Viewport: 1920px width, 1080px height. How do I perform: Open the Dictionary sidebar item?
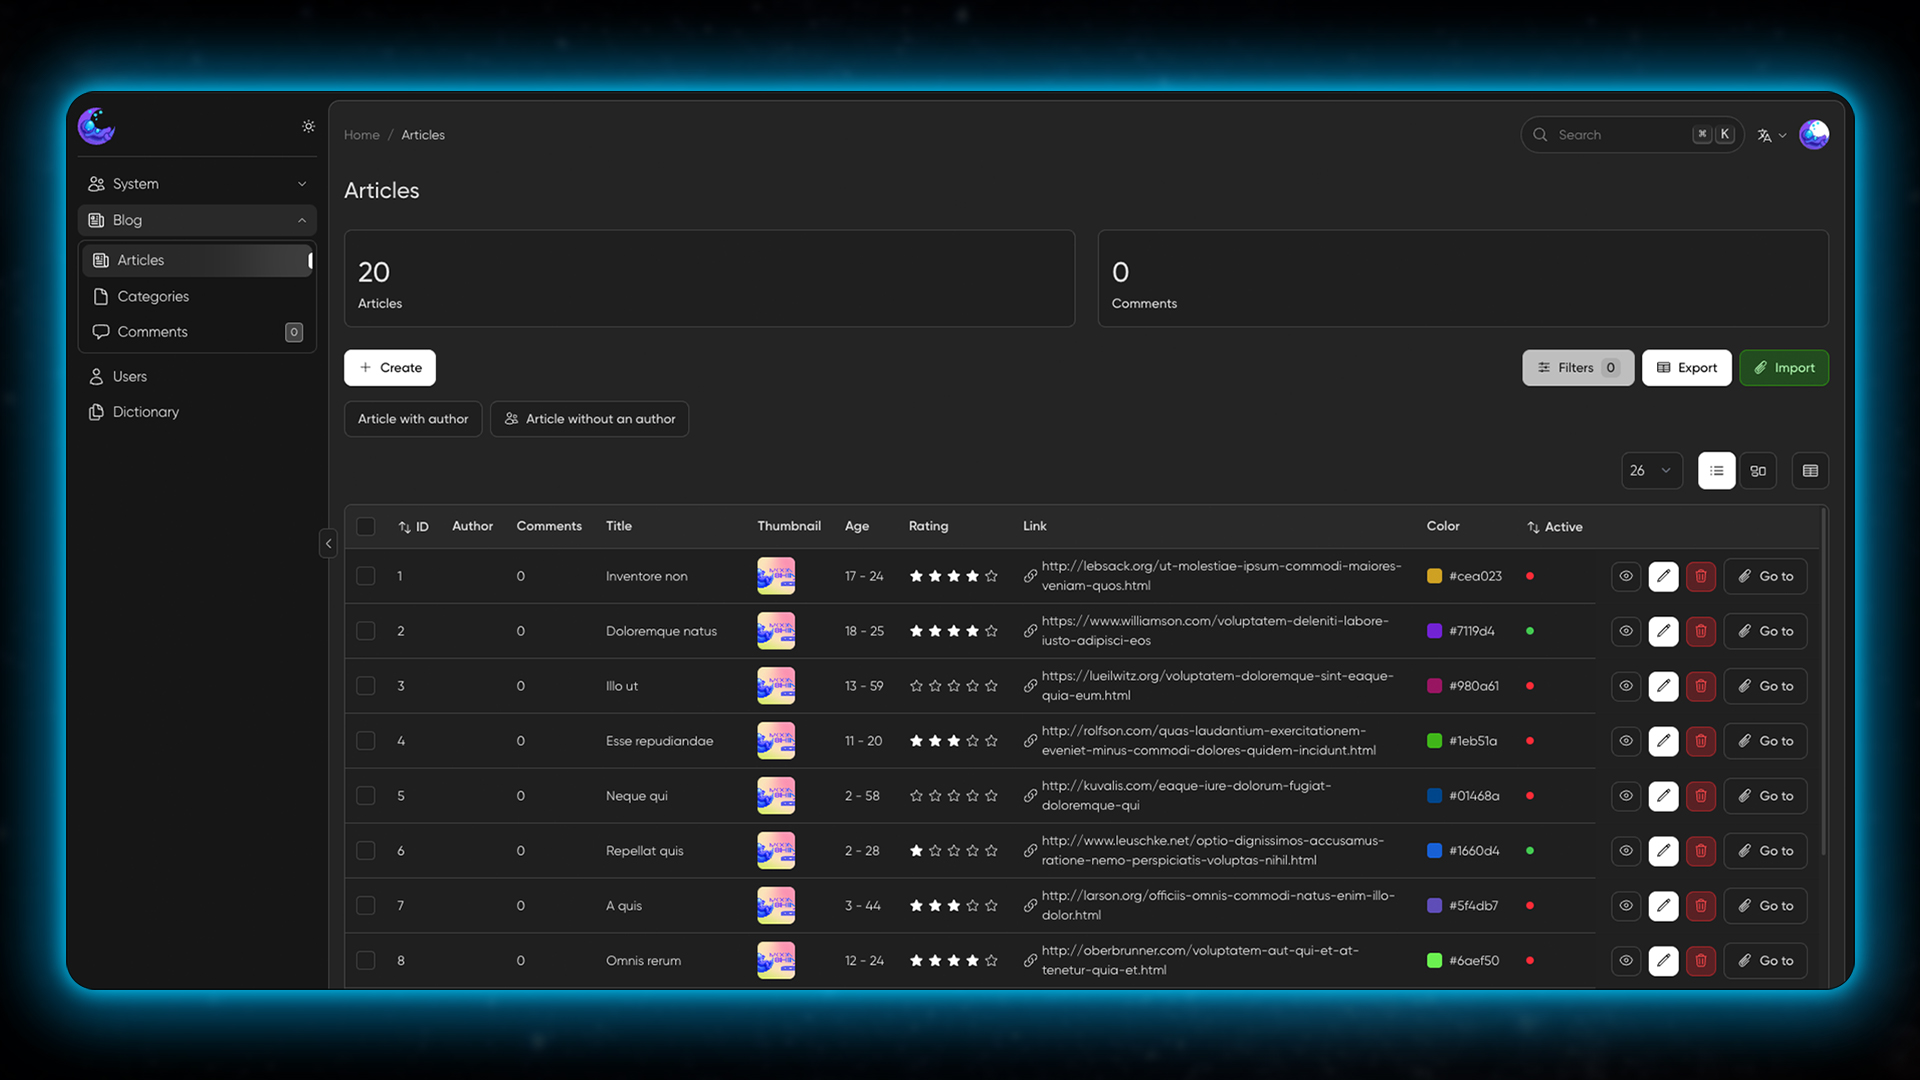click(x=197, y=412)
